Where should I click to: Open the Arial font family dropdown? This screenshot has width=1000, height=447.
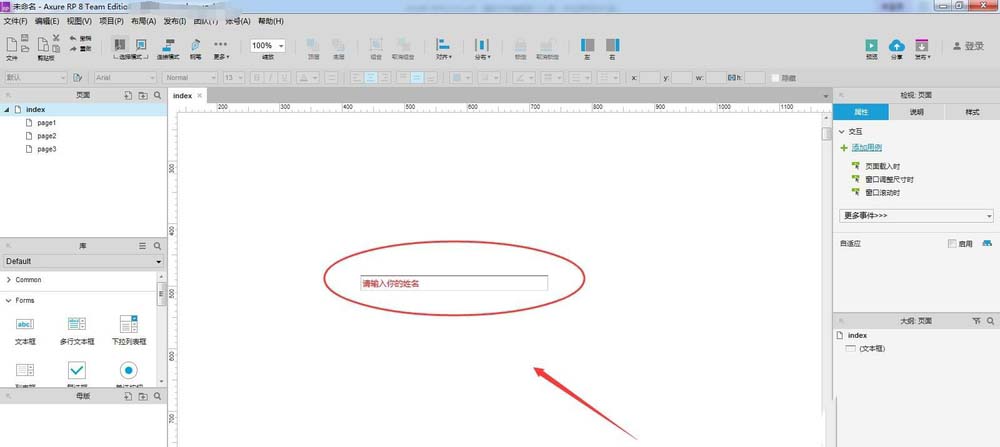point(125,77)
